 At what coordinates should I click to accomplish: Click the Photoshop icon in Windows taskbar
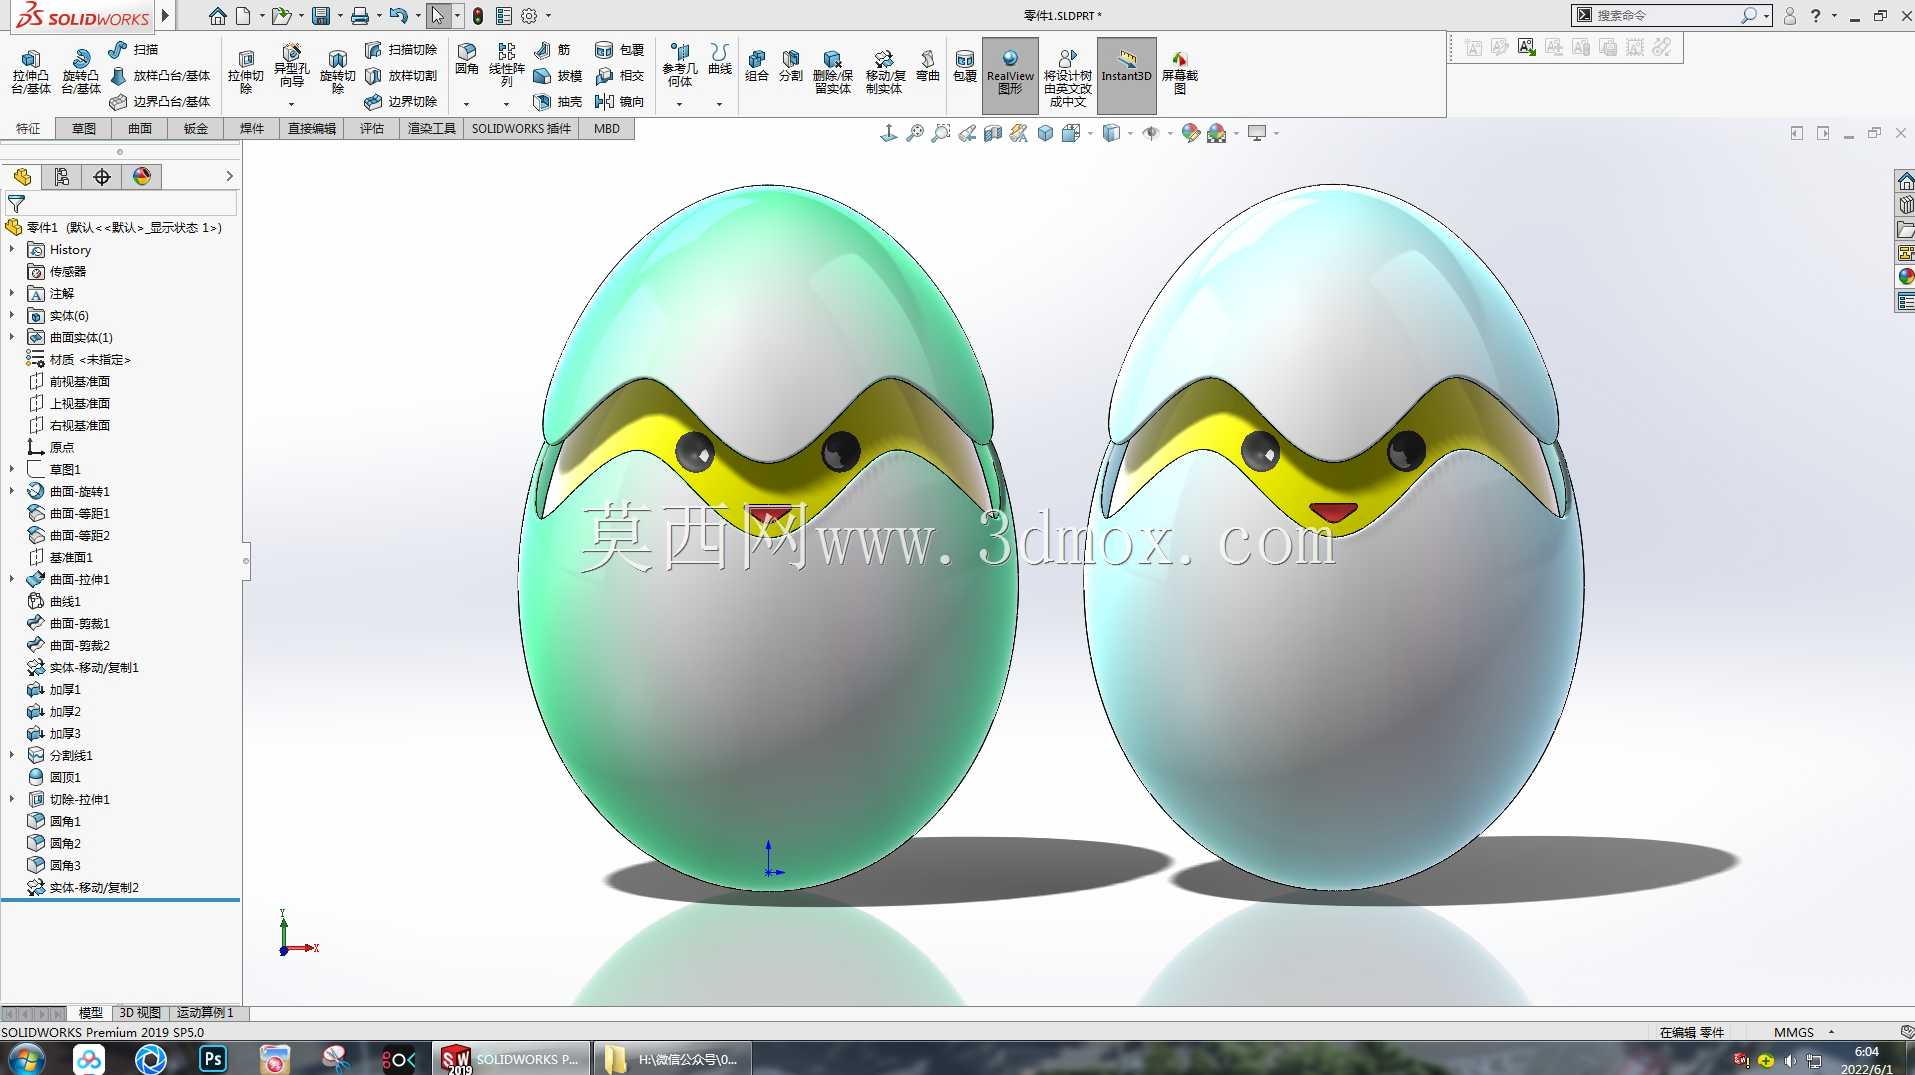coord(213,1059)
